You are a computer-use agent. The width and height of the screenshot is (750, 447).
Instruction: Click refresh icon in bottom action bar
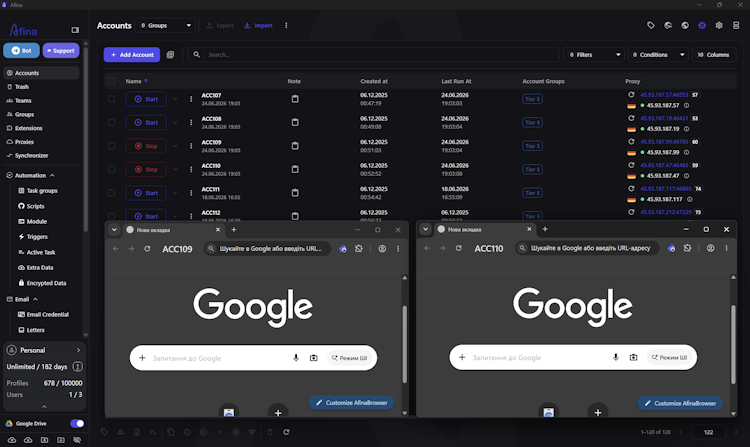tap(286, 432)
